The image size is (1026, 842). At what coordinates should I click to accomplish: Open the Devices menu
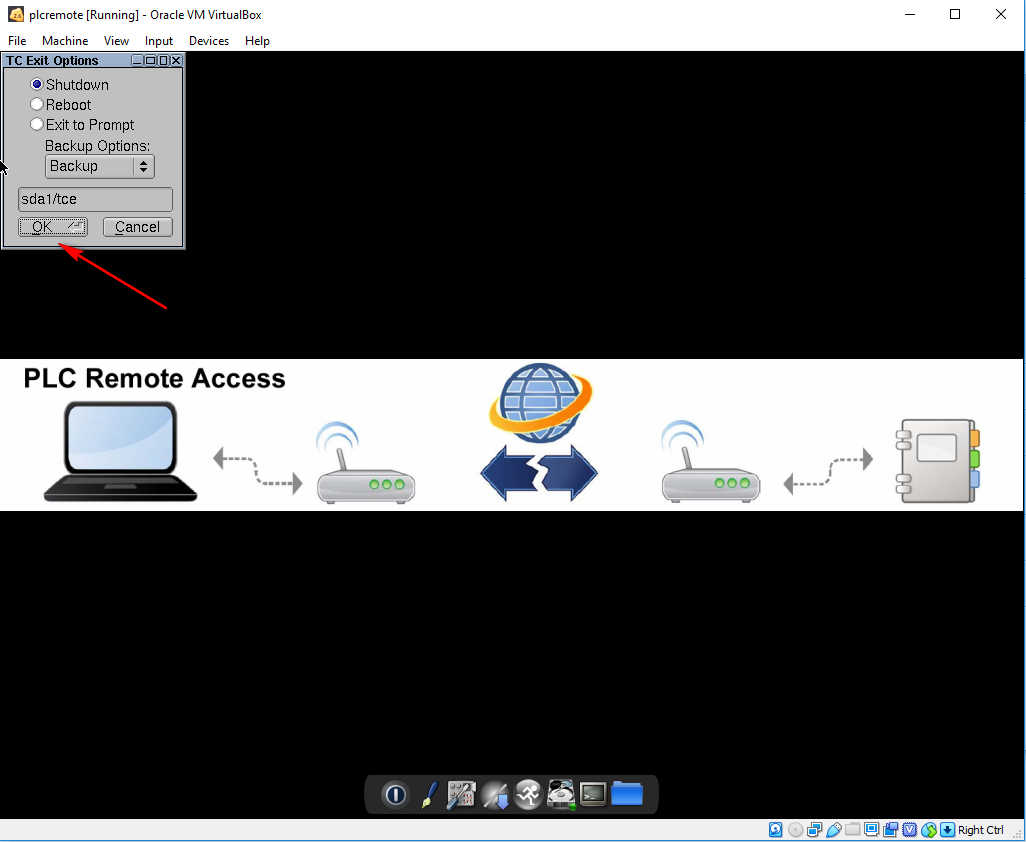point(209,41)
